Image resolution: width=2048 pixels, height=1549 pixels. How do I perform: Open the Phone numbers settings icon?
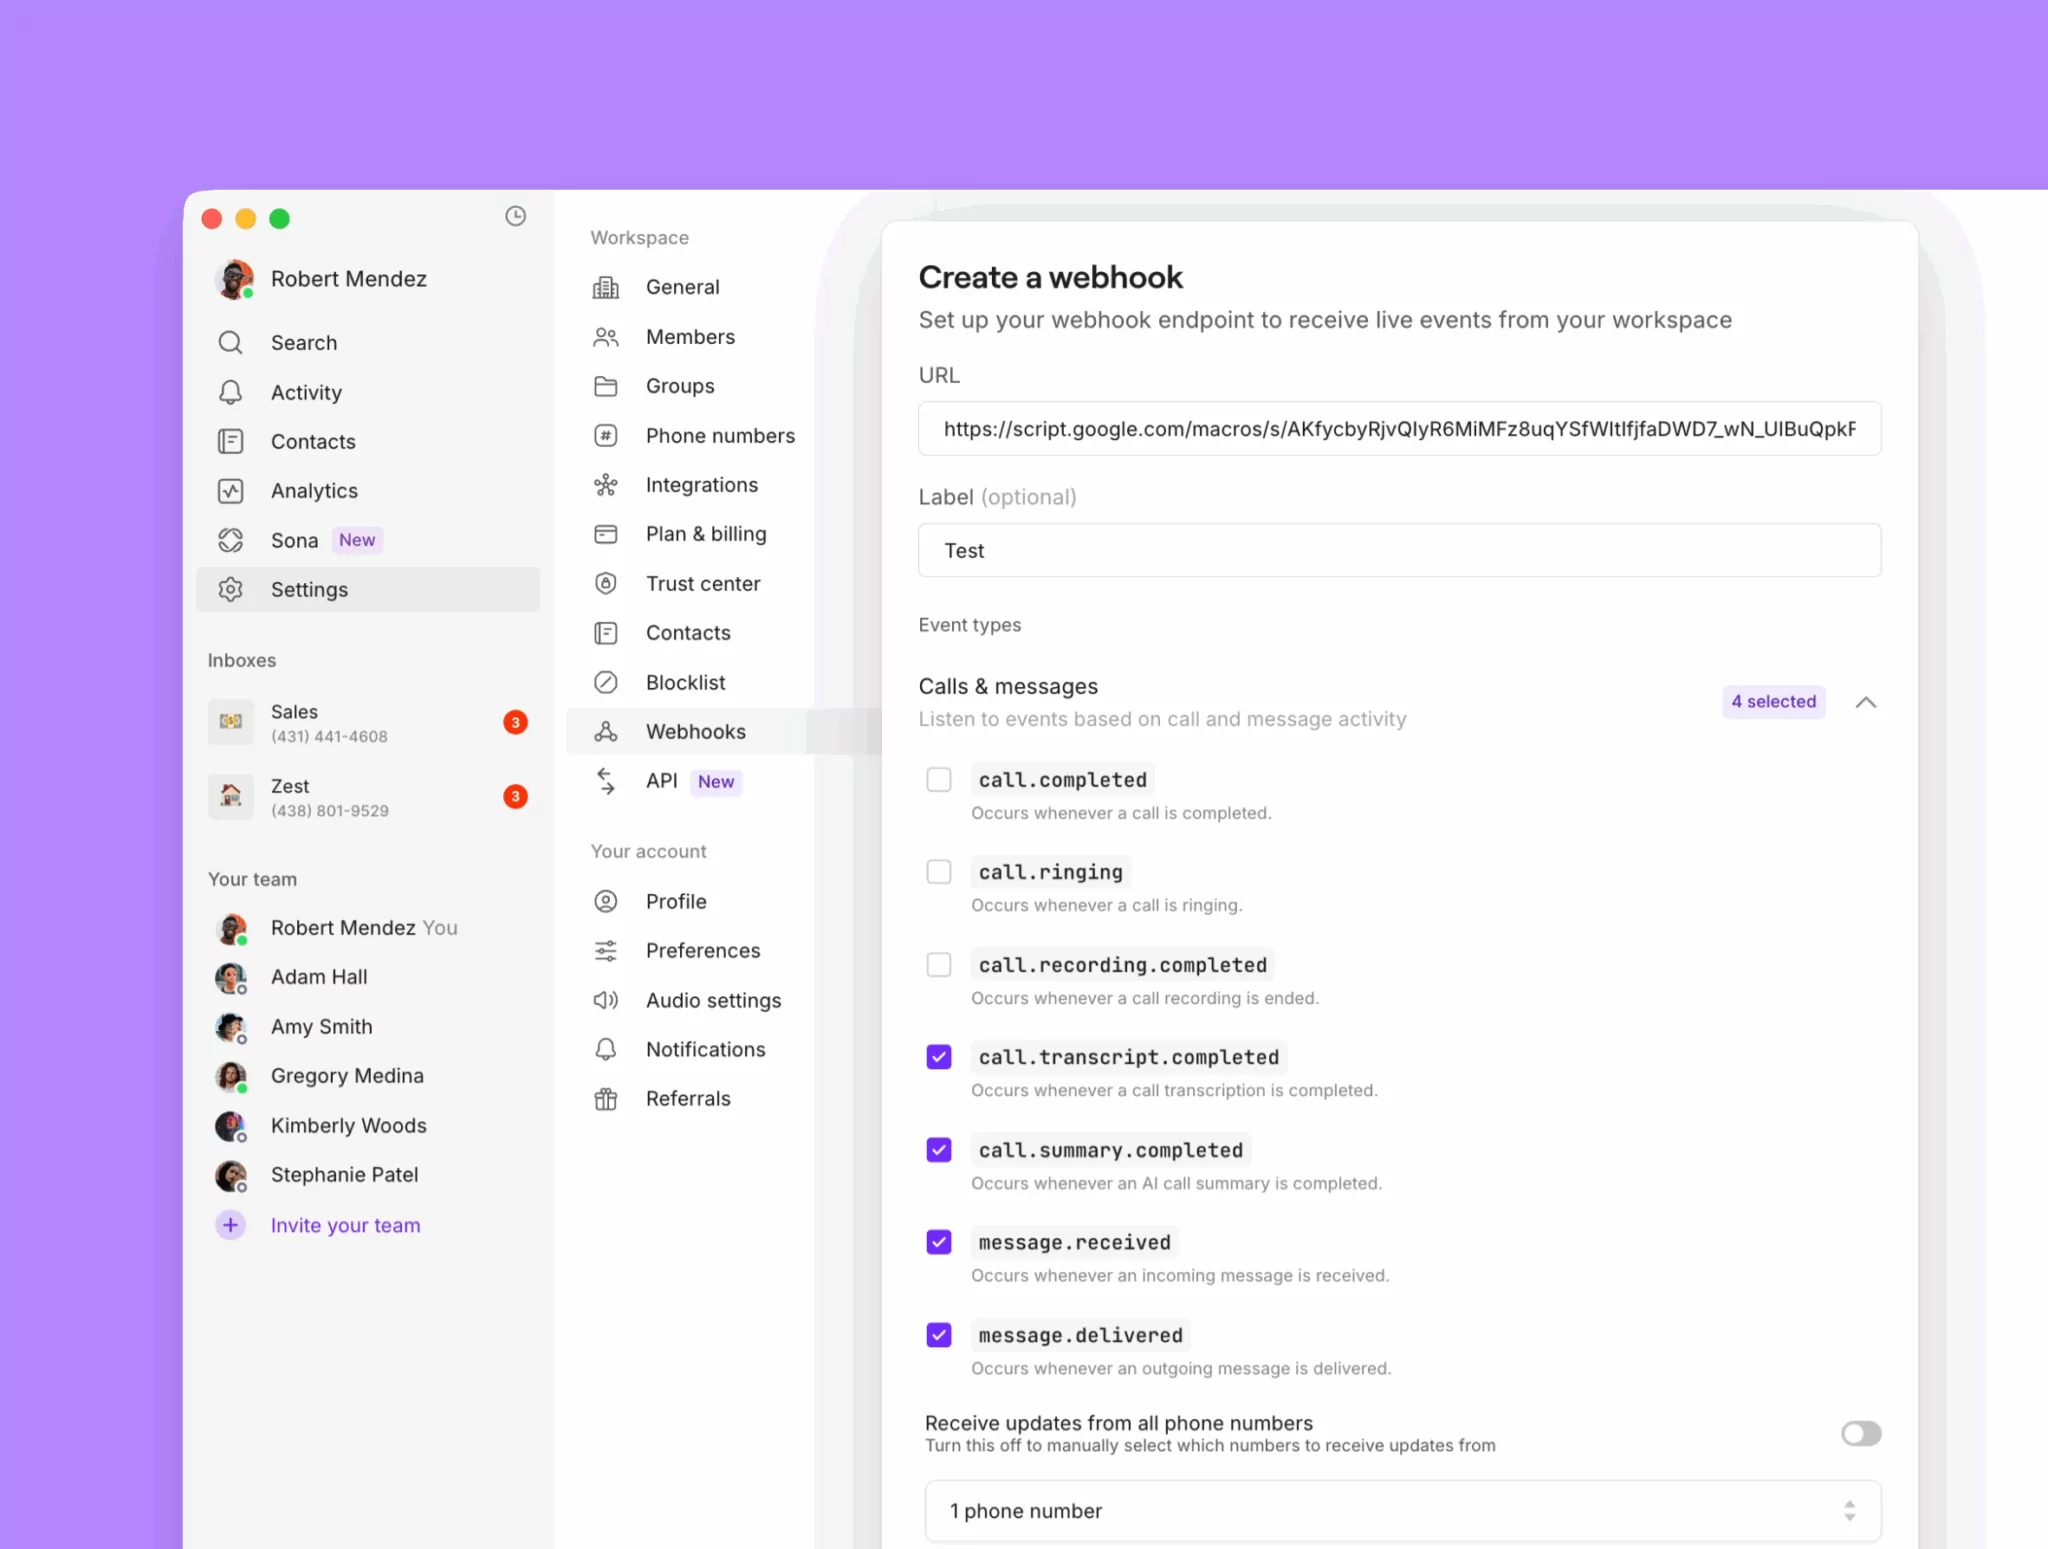[606, 435]
